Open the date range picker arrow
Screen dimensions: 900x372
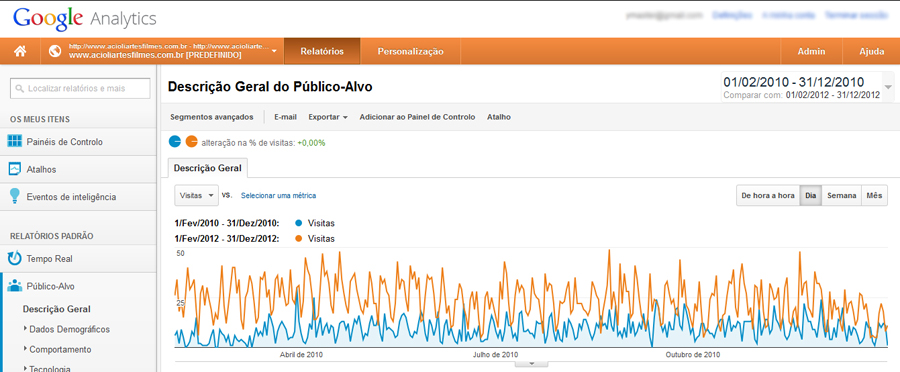[889, 88]
